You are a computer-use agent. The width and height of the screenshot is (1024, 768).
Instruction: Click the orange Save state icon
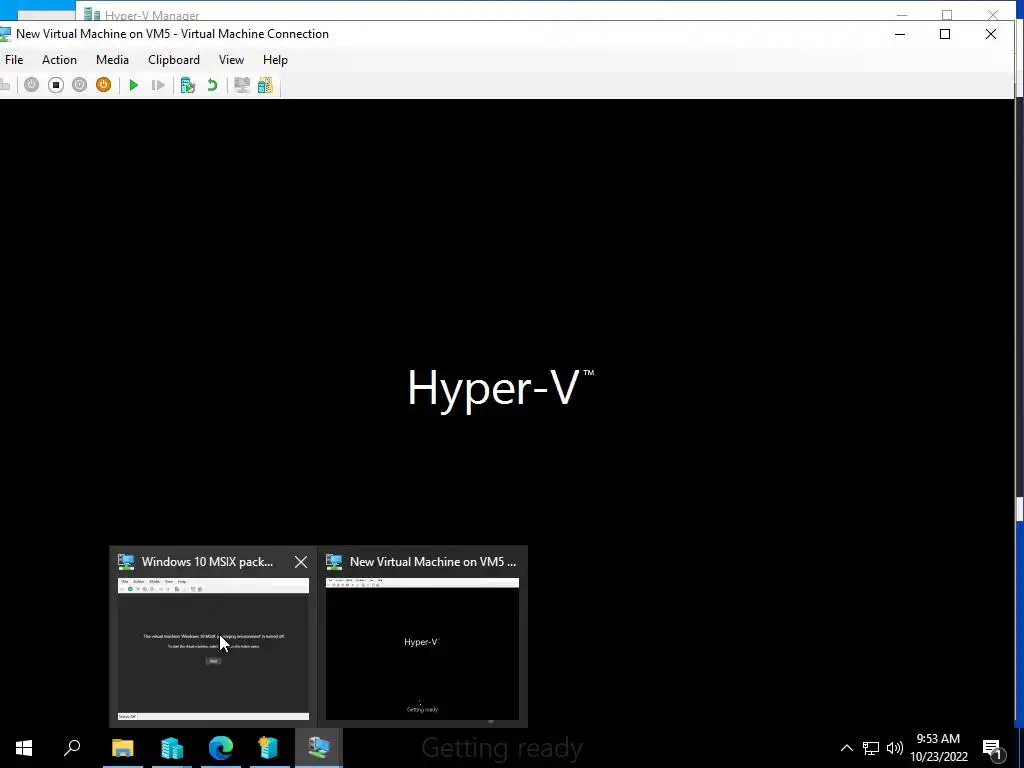103,85
